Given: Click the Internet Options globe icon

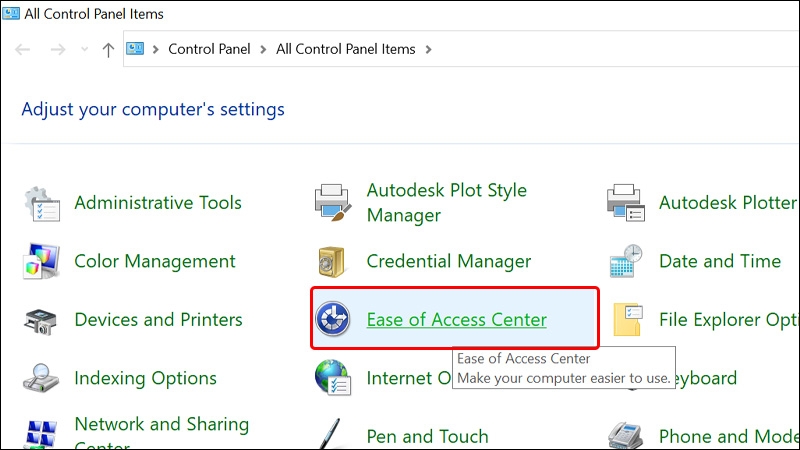Looking at the screenshot, I should (x=333, y=378).
